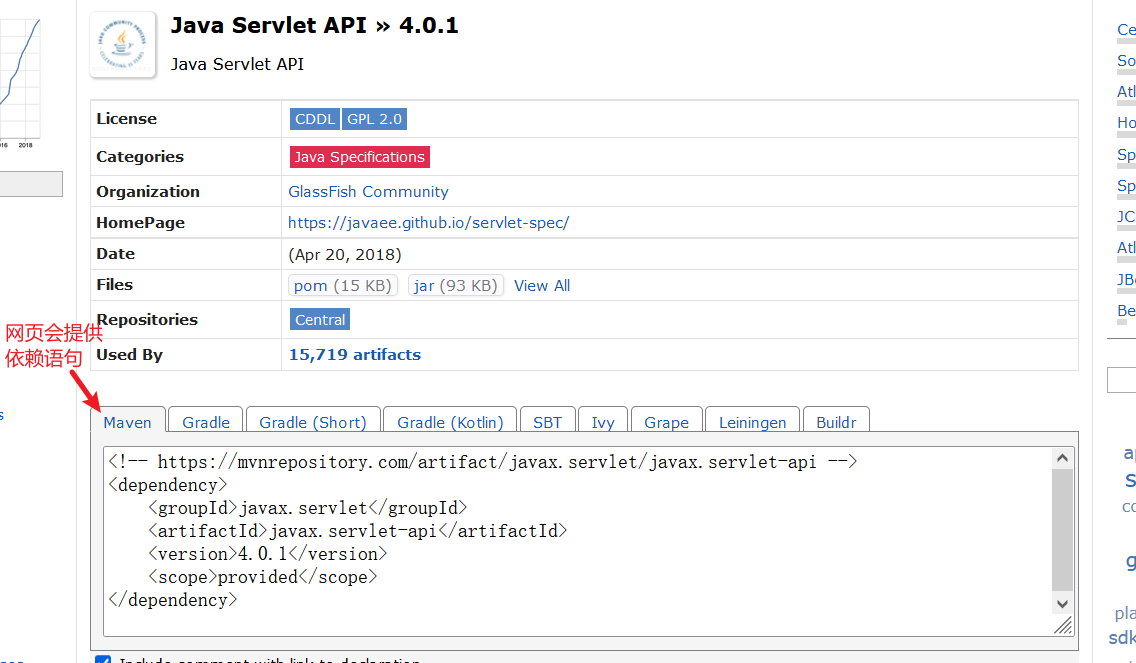Viewport: 1136px width, 663px height.
Task: Click the textarea resize handle corner
Action: [1064, 626]
